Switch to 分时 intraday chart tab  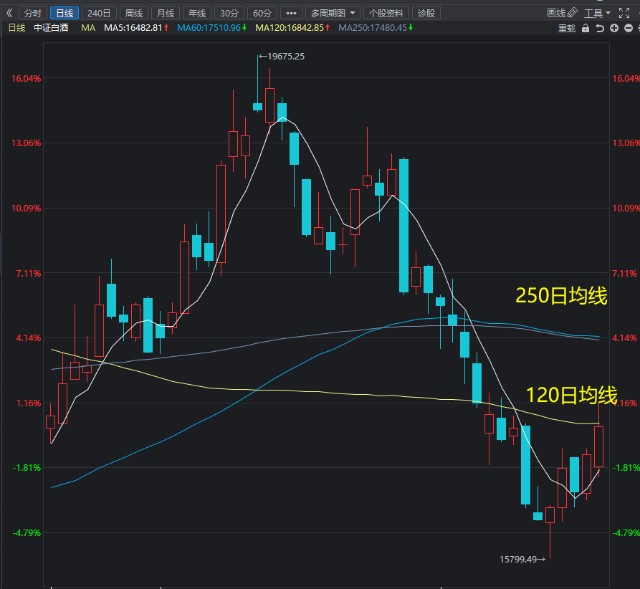coord(33,13)
